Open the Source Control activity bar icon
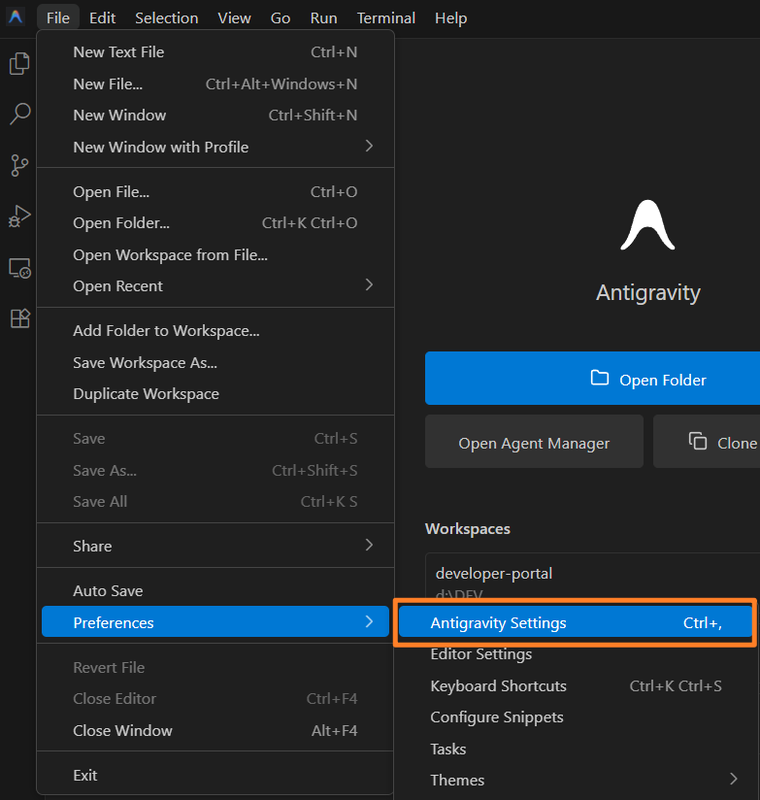Viewport: 760px width, 800px height. click(x=19, y=165)
